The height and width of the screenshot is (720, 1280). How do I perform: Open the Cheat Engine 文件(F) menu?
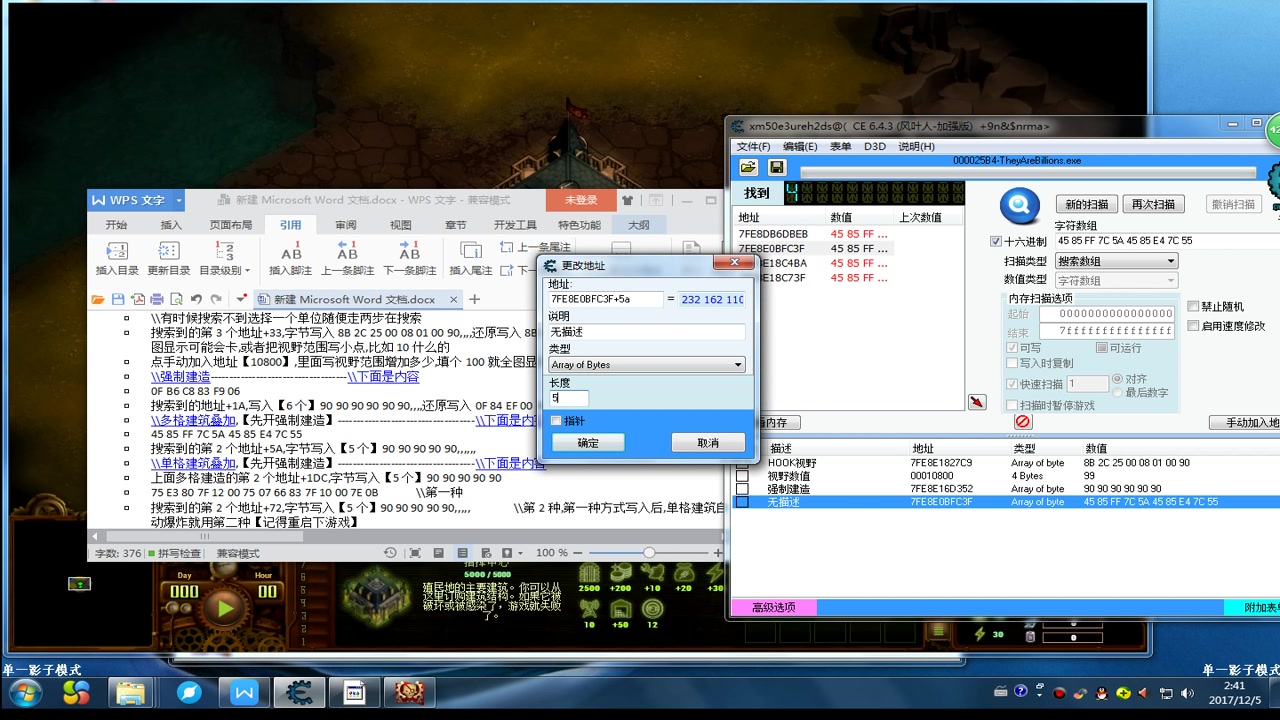[x=753, y=146]
